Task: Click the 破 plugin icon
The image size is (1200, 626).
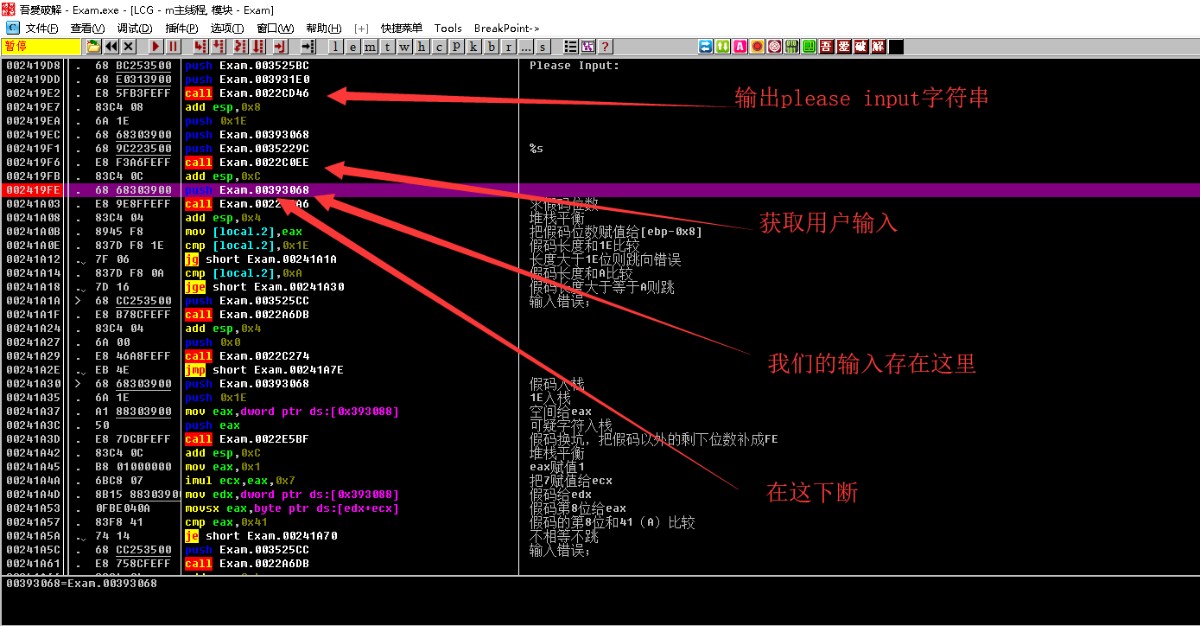Action: pyautogui.click(x=860, y=46)
